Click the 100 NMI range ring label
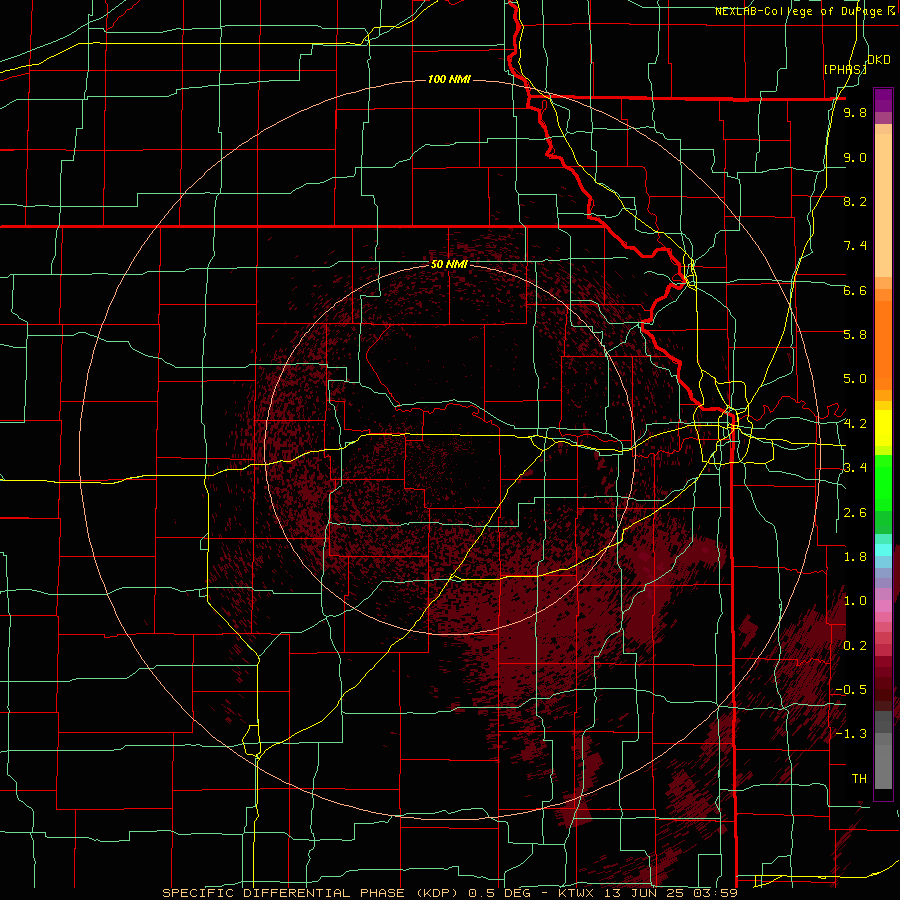The height and width of the screenshot is (900, 900). 449,79
